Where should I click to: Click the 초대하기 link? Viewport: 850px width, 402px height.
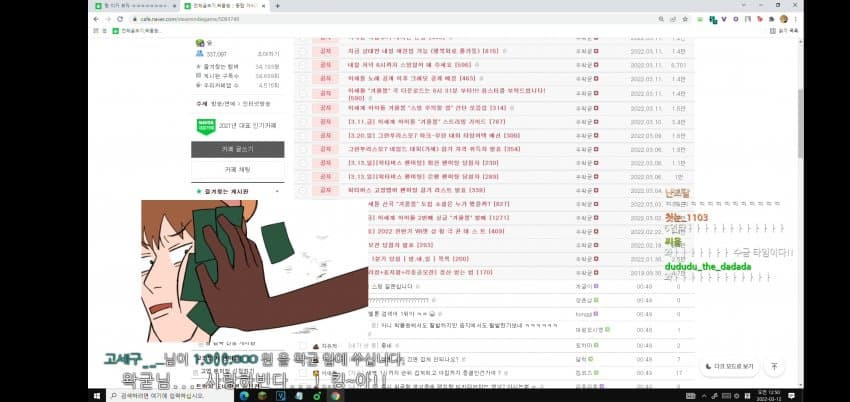coord(268,54)
